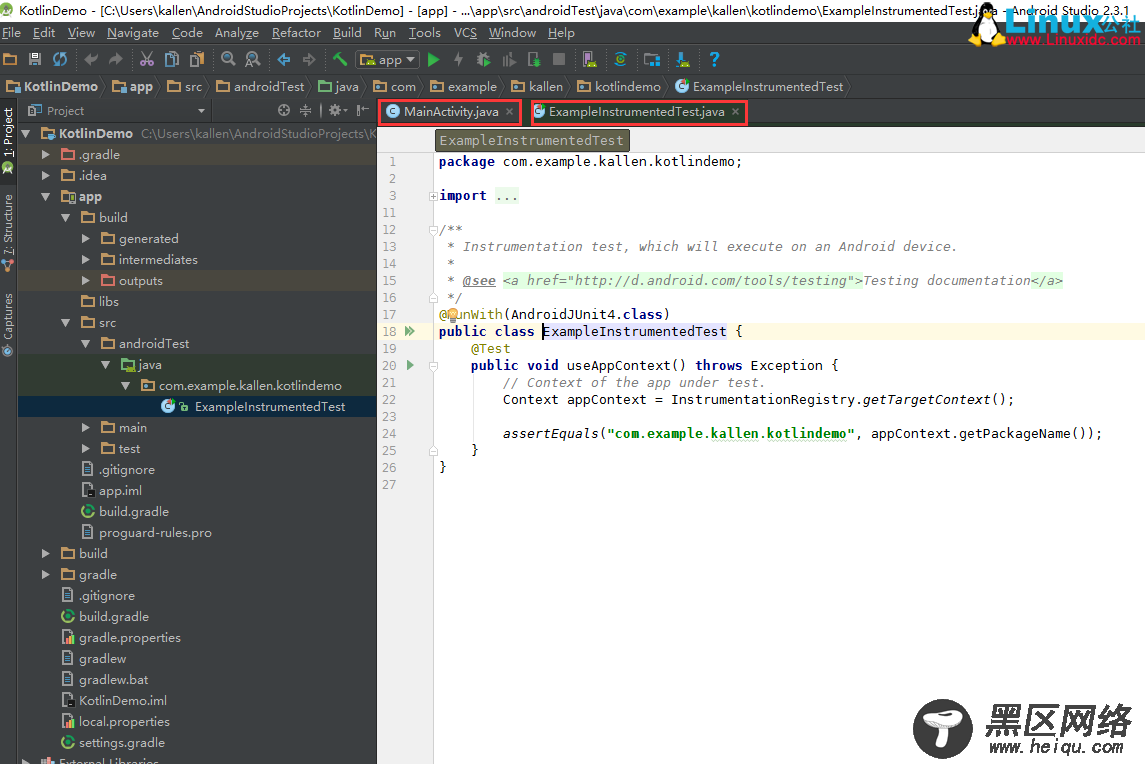Click the Replace magnifier icon
This screenshot has height=764, width=1145.
tap(253, 59)
